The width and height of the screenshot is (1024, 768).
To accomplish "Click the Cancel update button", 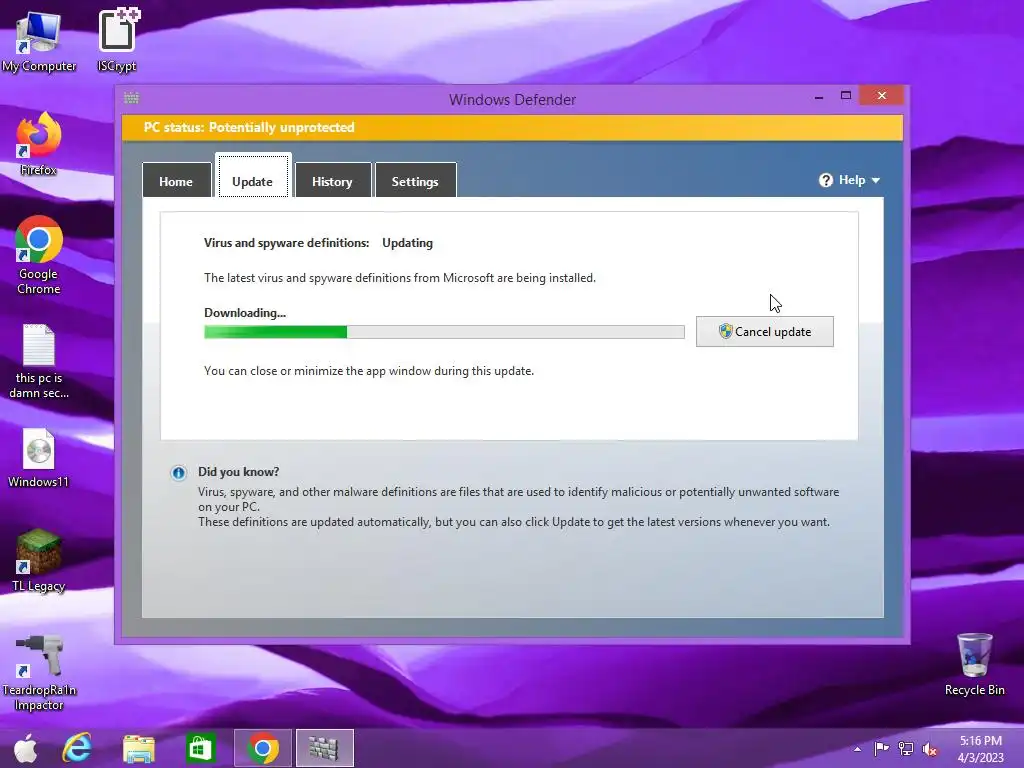I will 765,332.
